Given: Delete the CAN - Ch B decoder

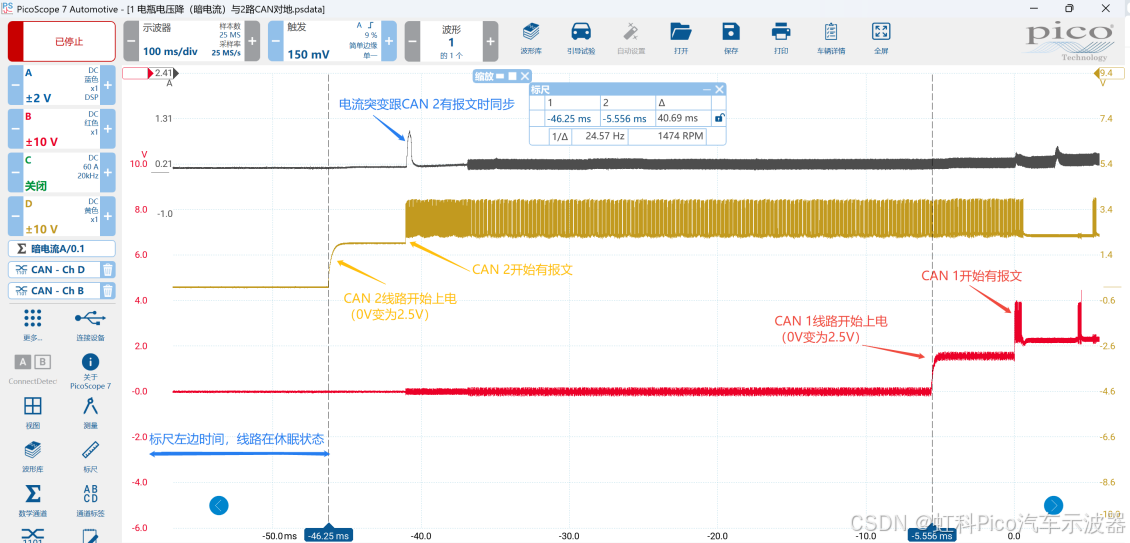Looking at the screenshot, I should (107, 291).
